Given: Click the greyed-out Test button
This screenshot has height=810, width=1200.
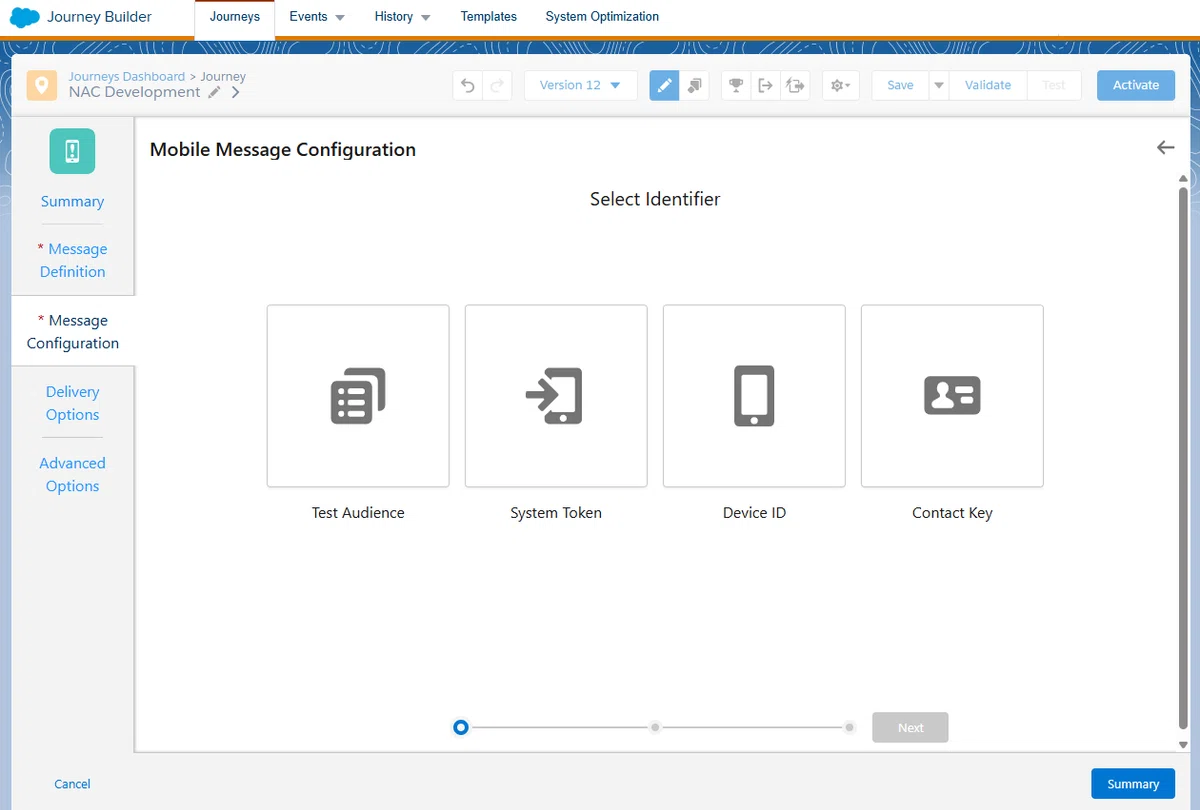Looking at the screenshot, I should [1054, 85].
